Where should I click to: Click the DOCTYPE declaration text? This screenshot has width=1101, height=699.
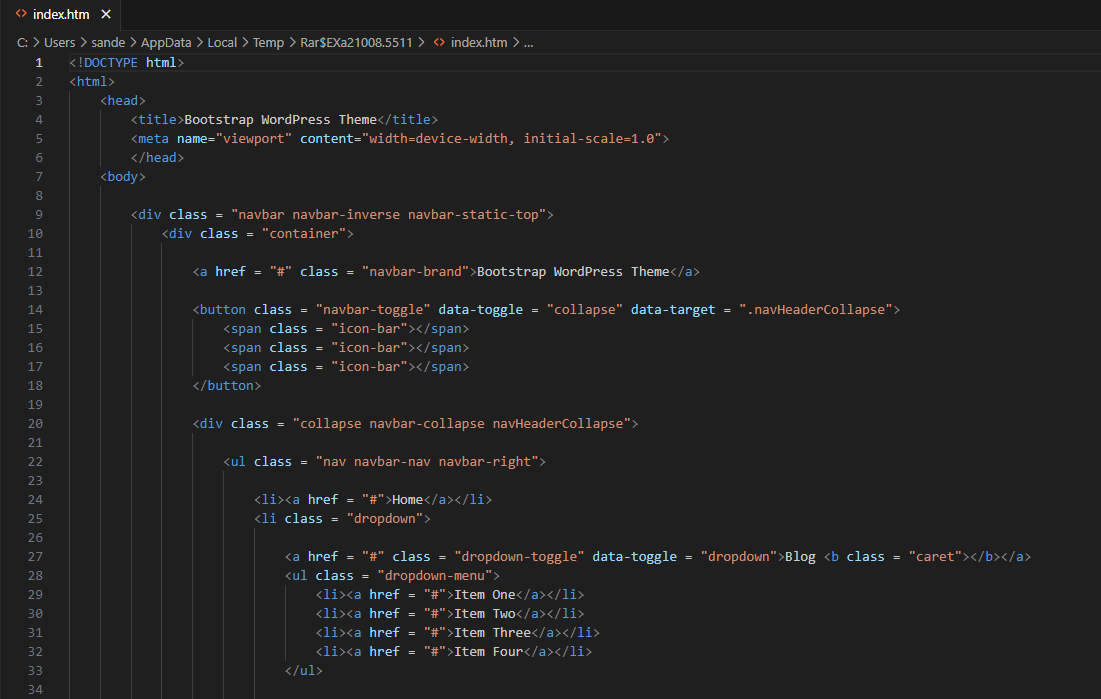click(126, 63)
